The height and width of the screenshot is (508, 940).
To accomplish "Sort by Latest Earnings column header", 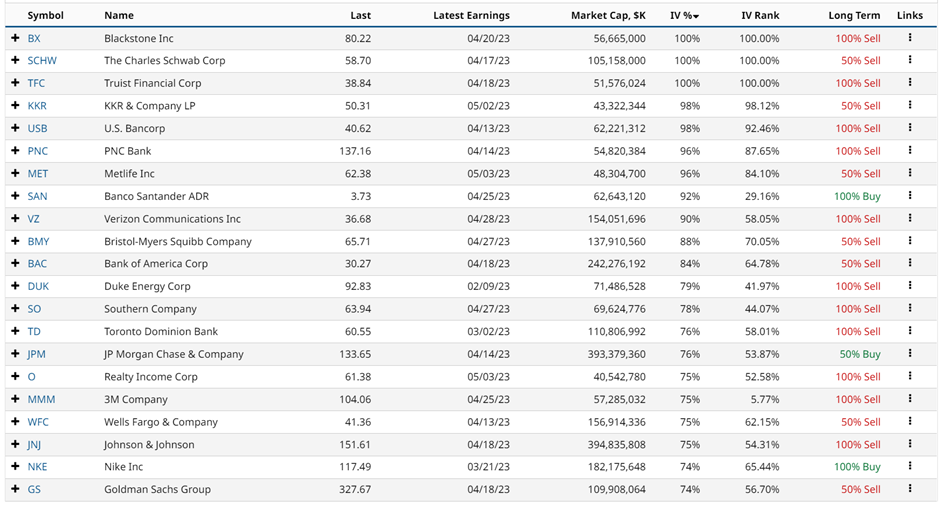I will [471, 15].
